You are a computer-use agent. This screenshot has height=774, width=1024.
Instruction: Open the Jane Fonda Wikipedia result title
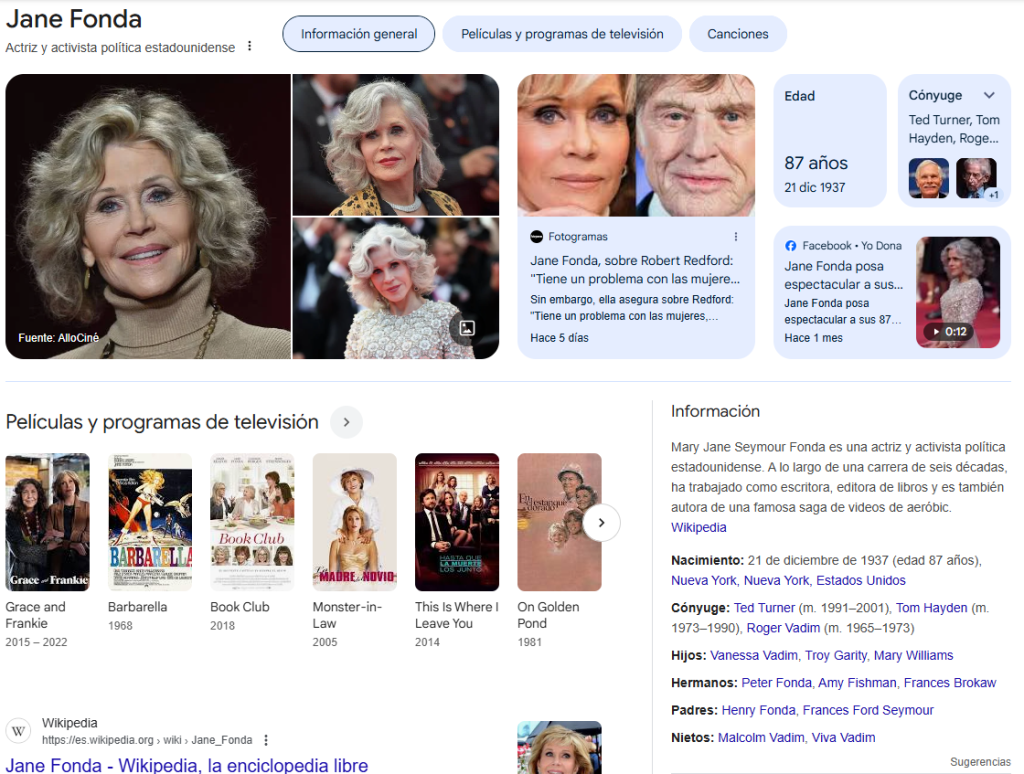click(187, 765)
